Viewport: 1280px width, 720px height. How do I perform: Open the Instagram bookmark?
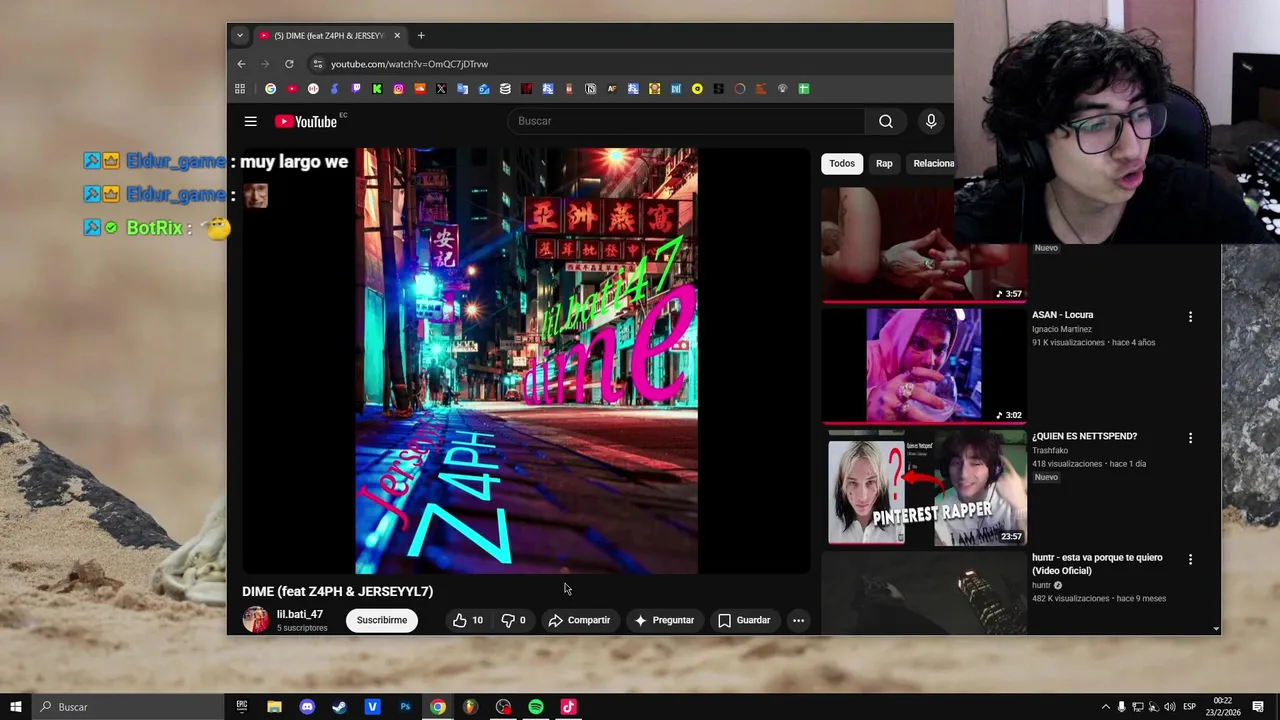(398, 89)
